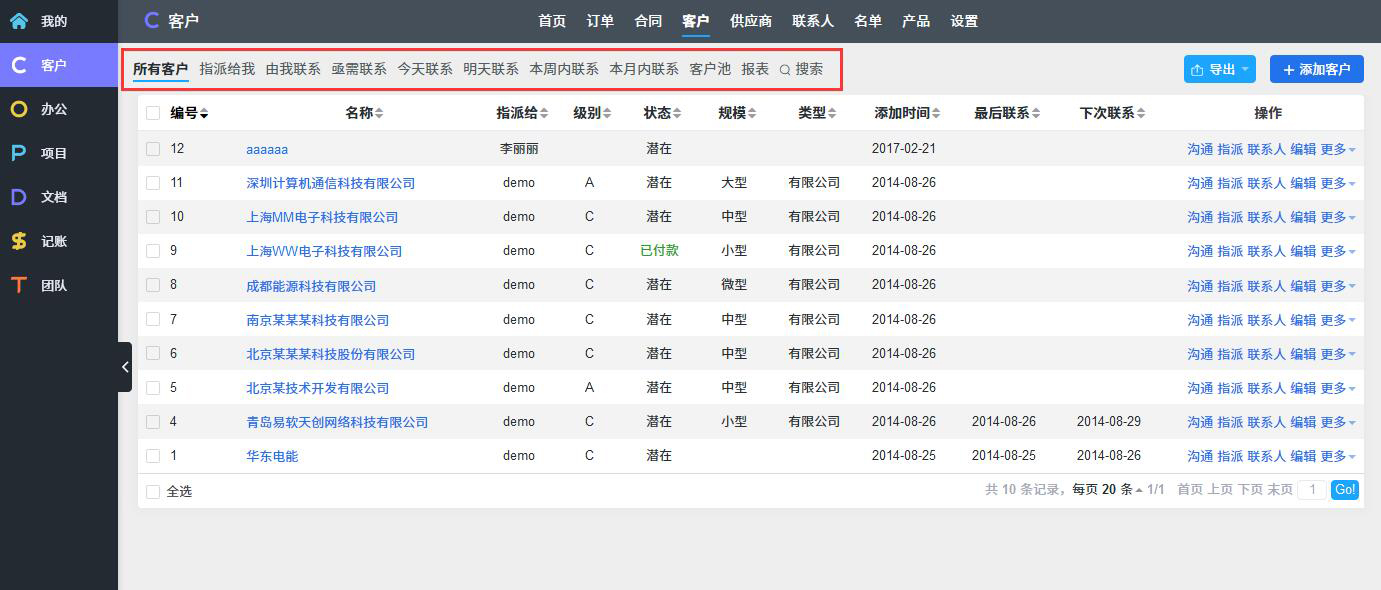Go to 订单 in top navigation
This screenshot has width=1381, height=590.
point(600,21)
